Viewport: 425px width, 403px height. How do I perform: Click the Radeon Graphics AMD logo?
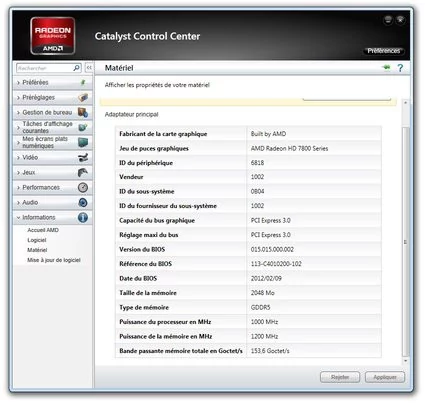coord(53,36)
